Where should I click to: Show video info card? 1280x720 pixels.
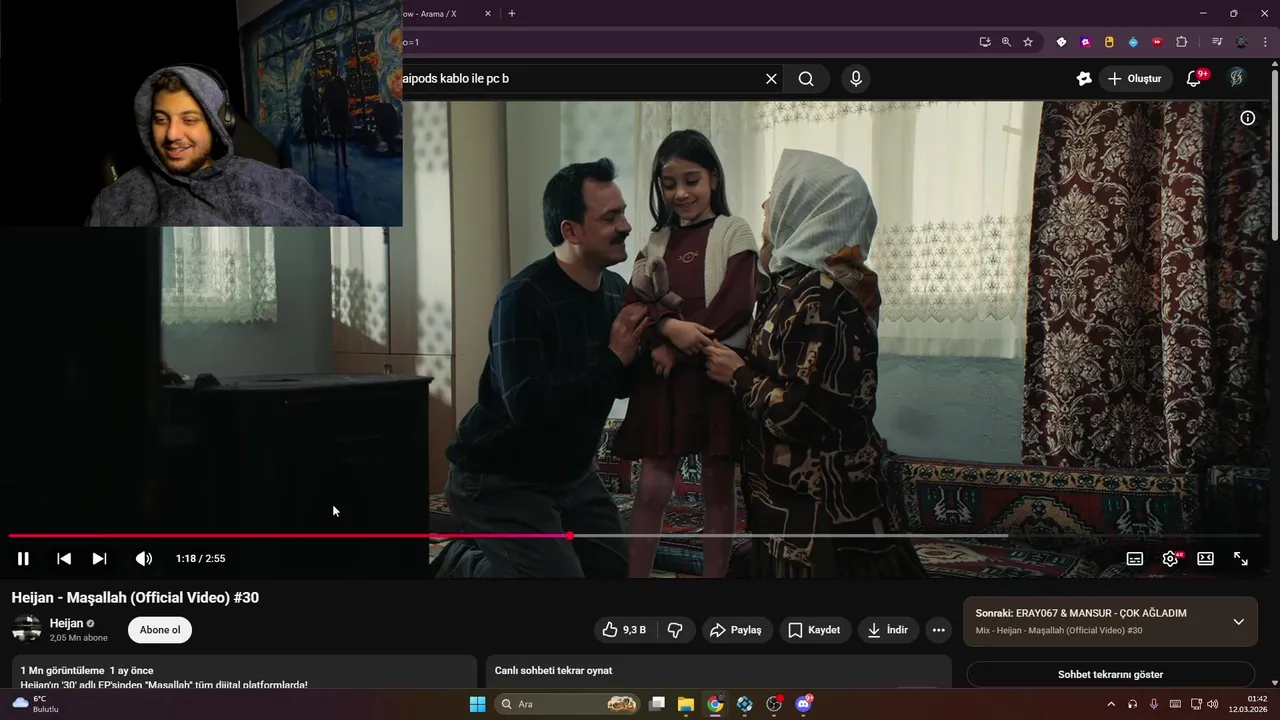click(1248, 118)
